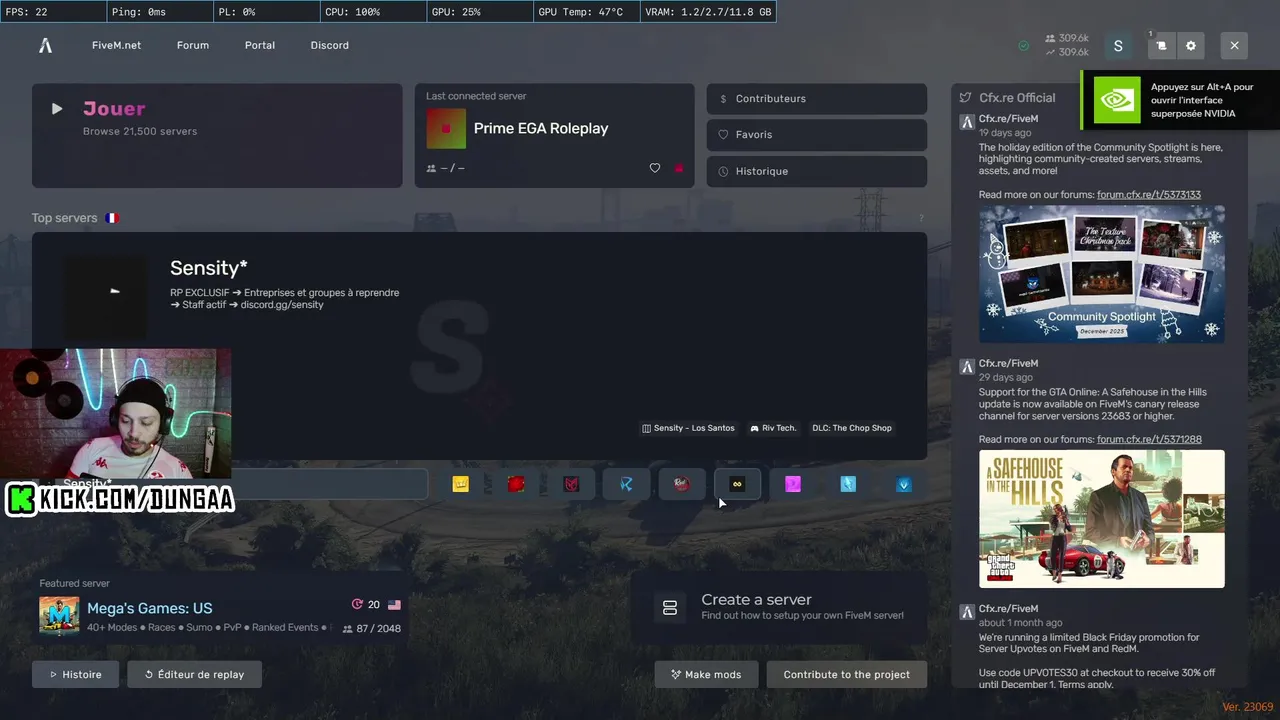Click the server stack icon beside Create a server

point(670,608)
